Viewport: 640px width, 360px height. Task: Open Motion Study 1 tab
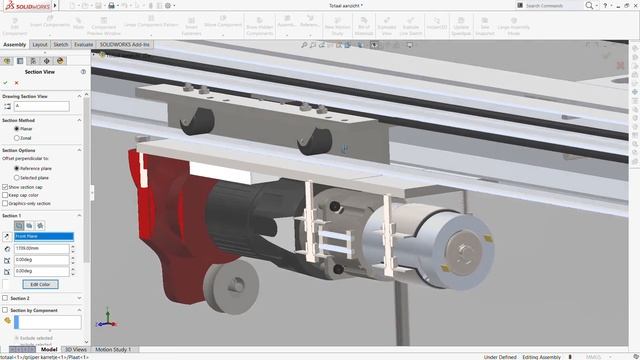113,349
